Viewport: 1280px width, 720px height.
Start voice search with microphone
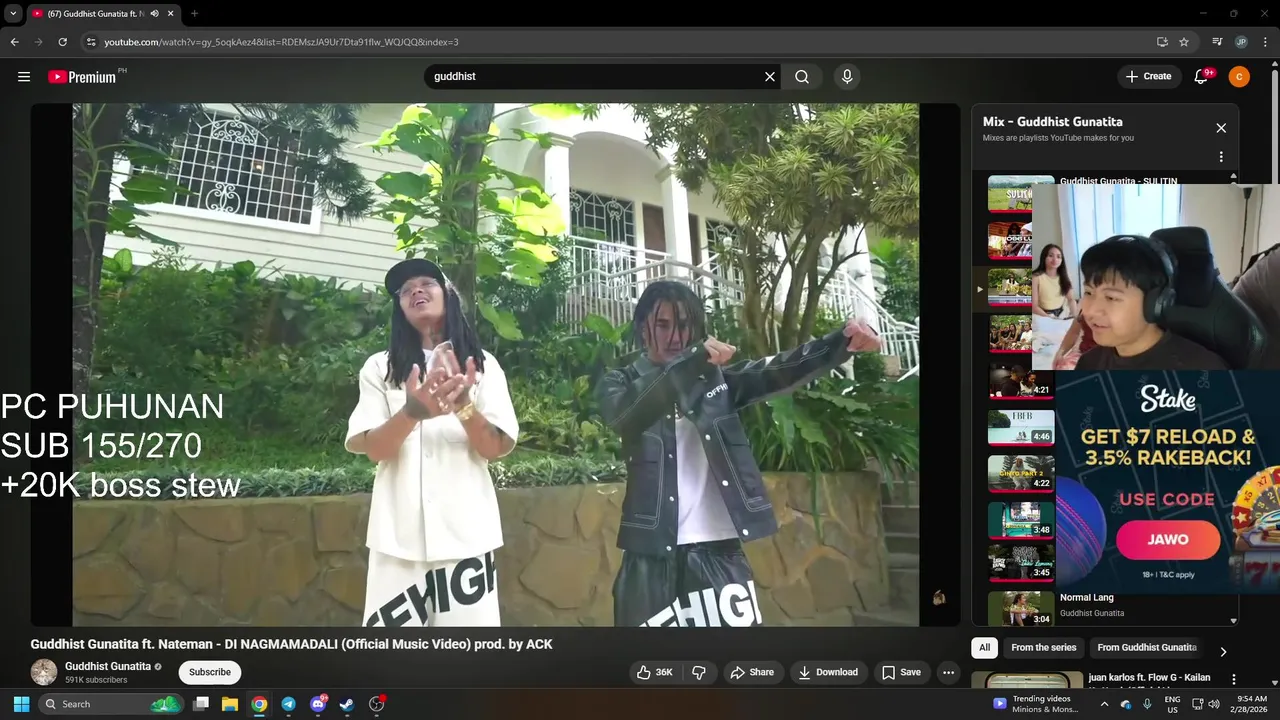click(x=847, y=76)
